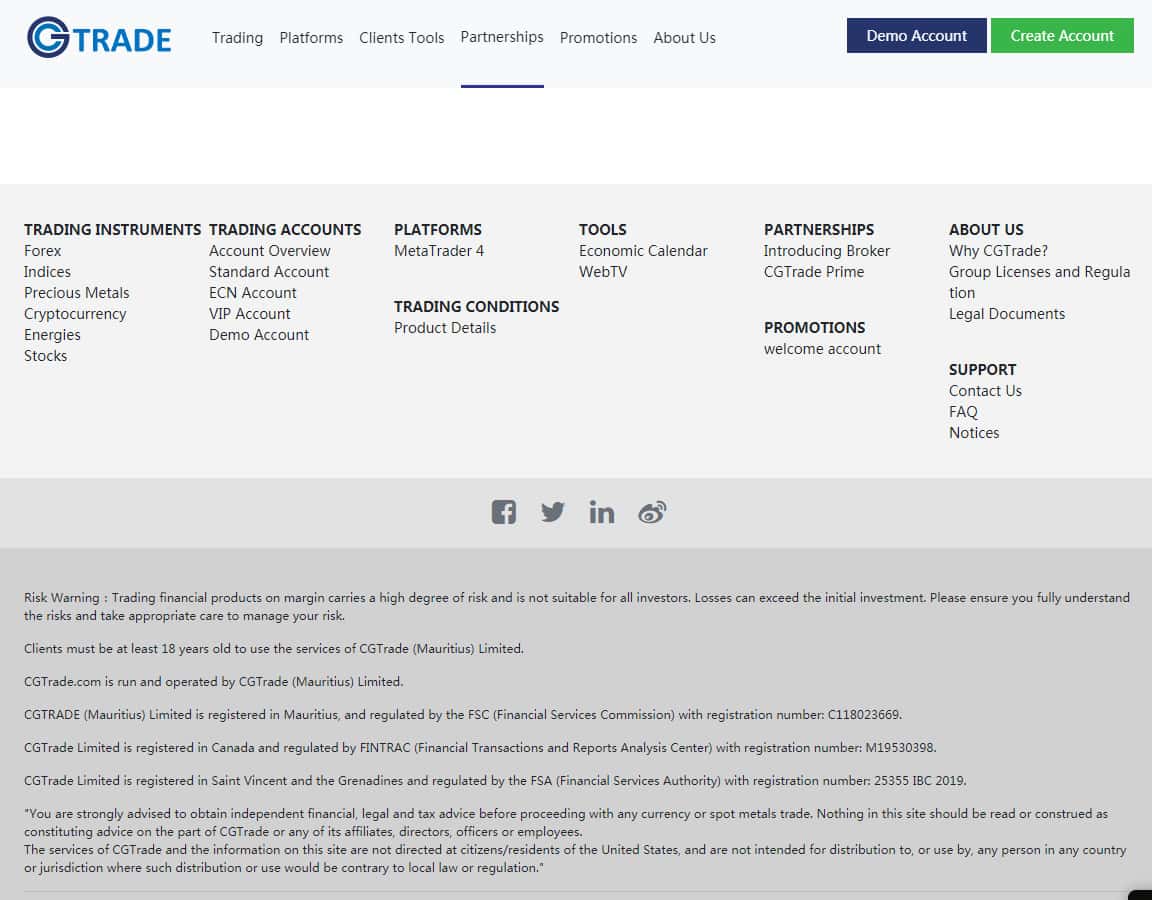Image resolution: width=1152 pixels, height=900 pixels.
Task: Open the Precious Metals link
Action: pyautogui.click(x=76, y=292)
